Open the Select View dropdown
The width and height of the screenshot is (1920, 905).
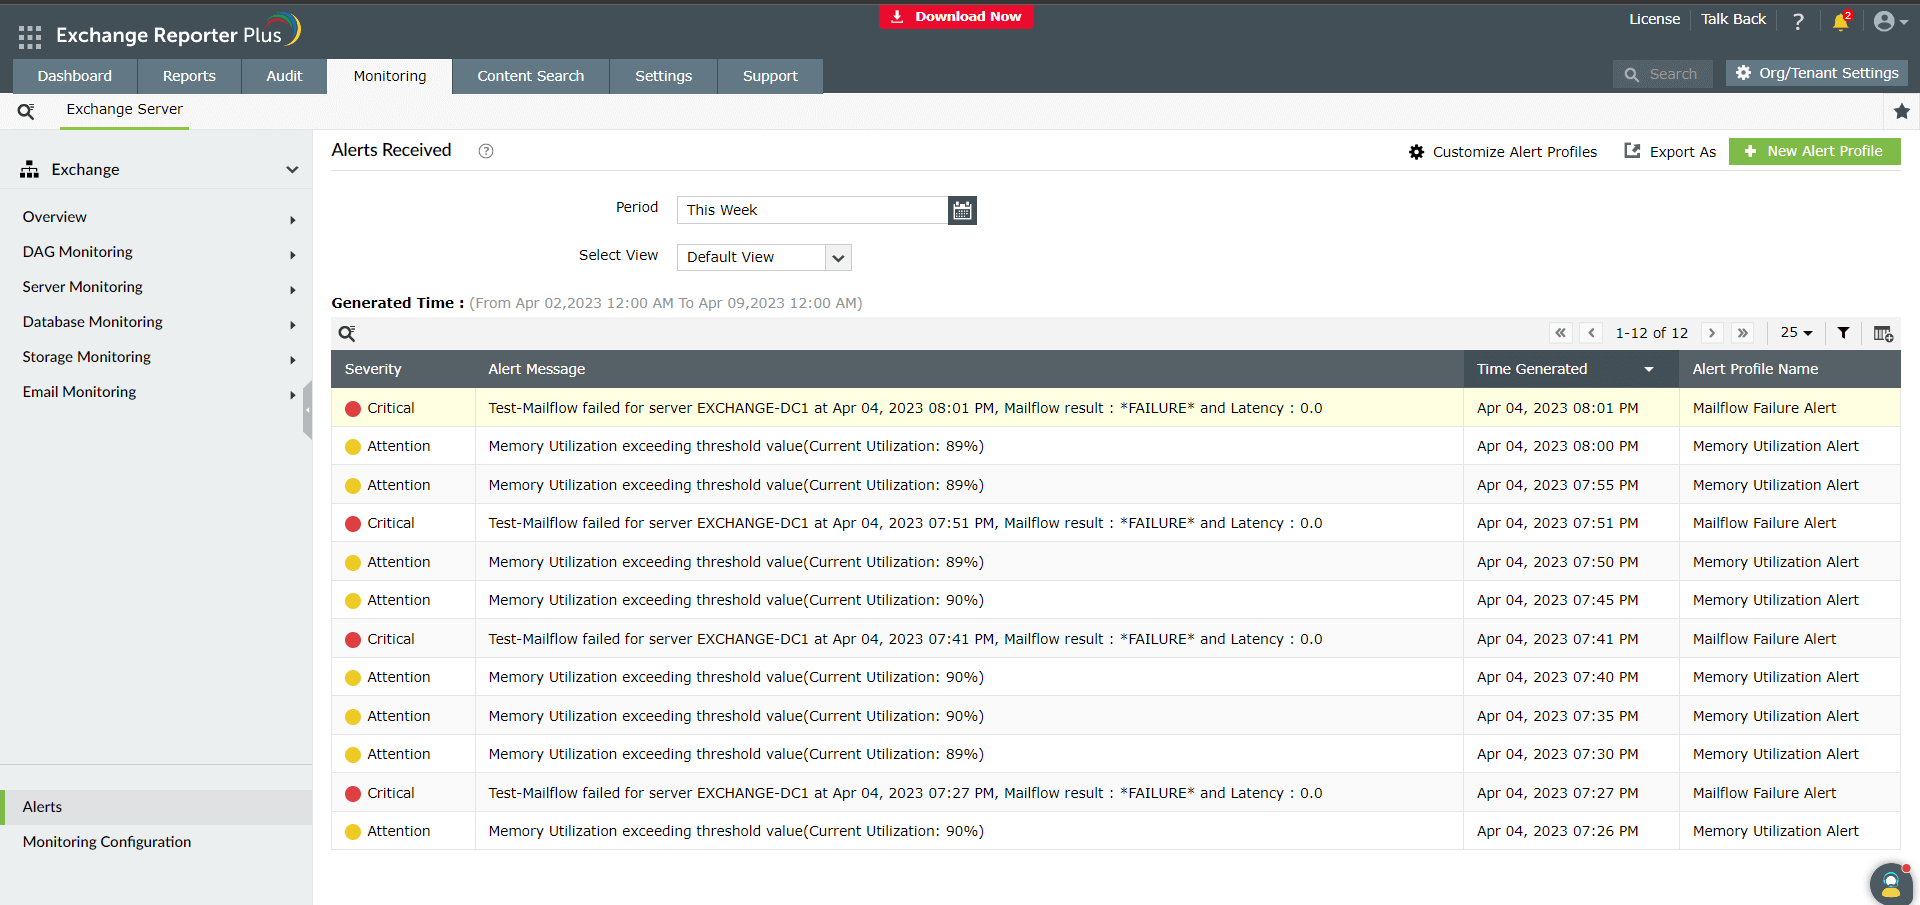[764, 257]
